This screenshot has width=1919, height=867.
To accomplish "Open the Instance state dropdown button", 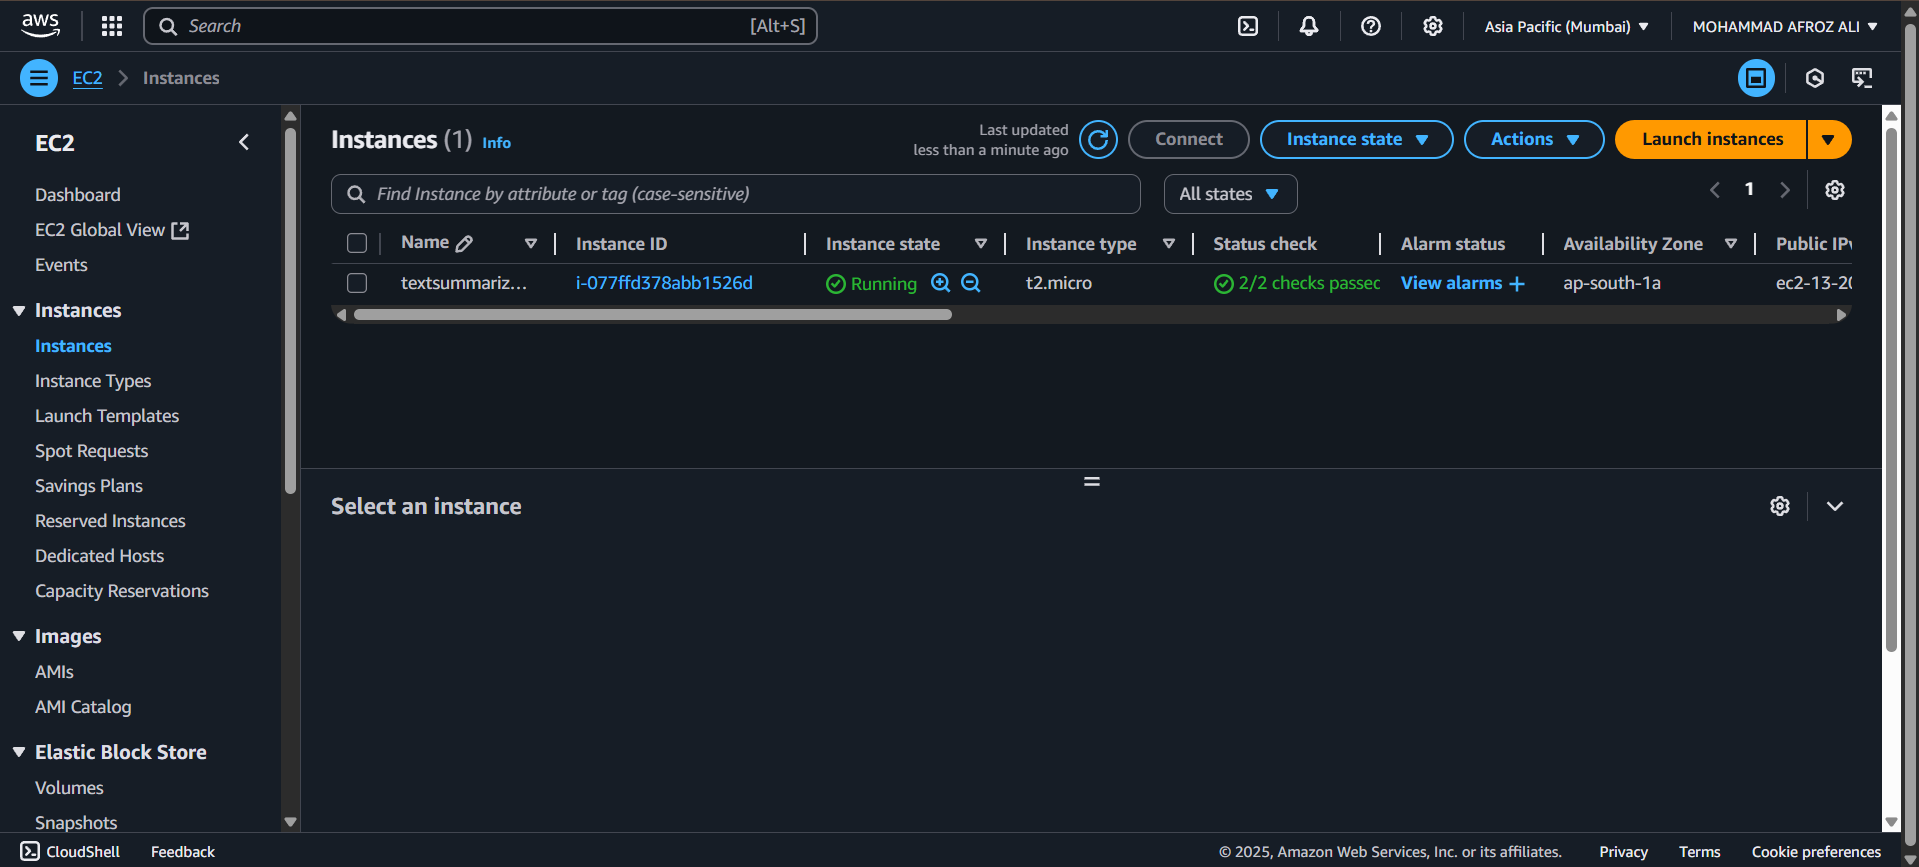I will pyautogui.click(x=1355, y=139).
